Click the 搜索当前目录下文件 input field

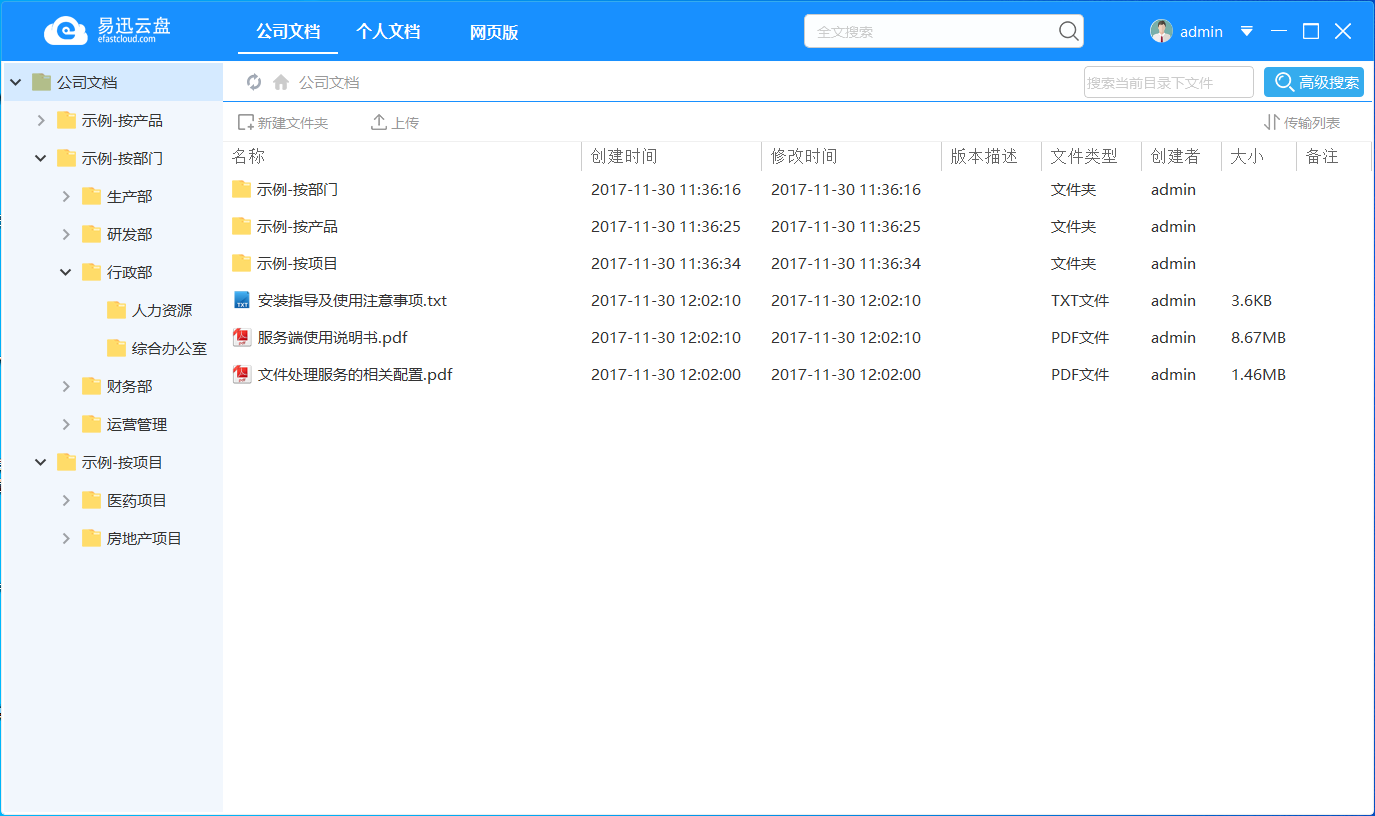[x=1168, y=81]
